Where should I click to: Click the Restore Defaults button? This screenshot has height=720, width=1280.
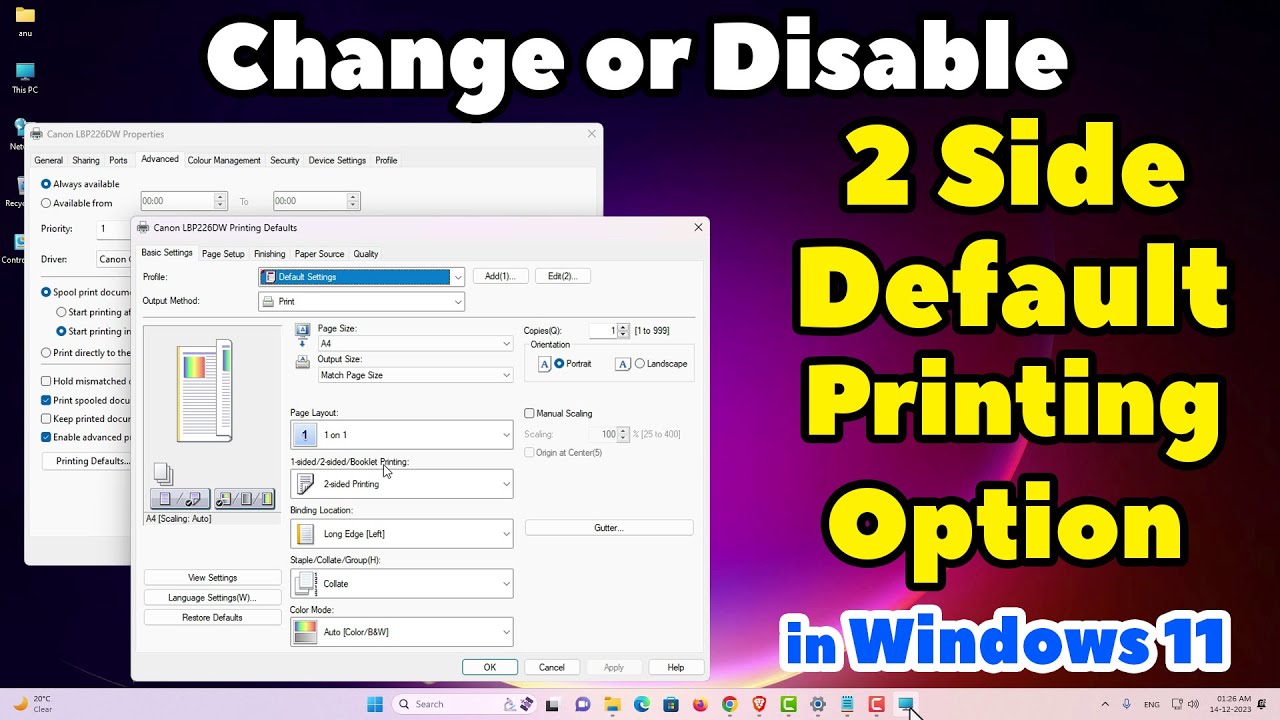click(213, 618)
